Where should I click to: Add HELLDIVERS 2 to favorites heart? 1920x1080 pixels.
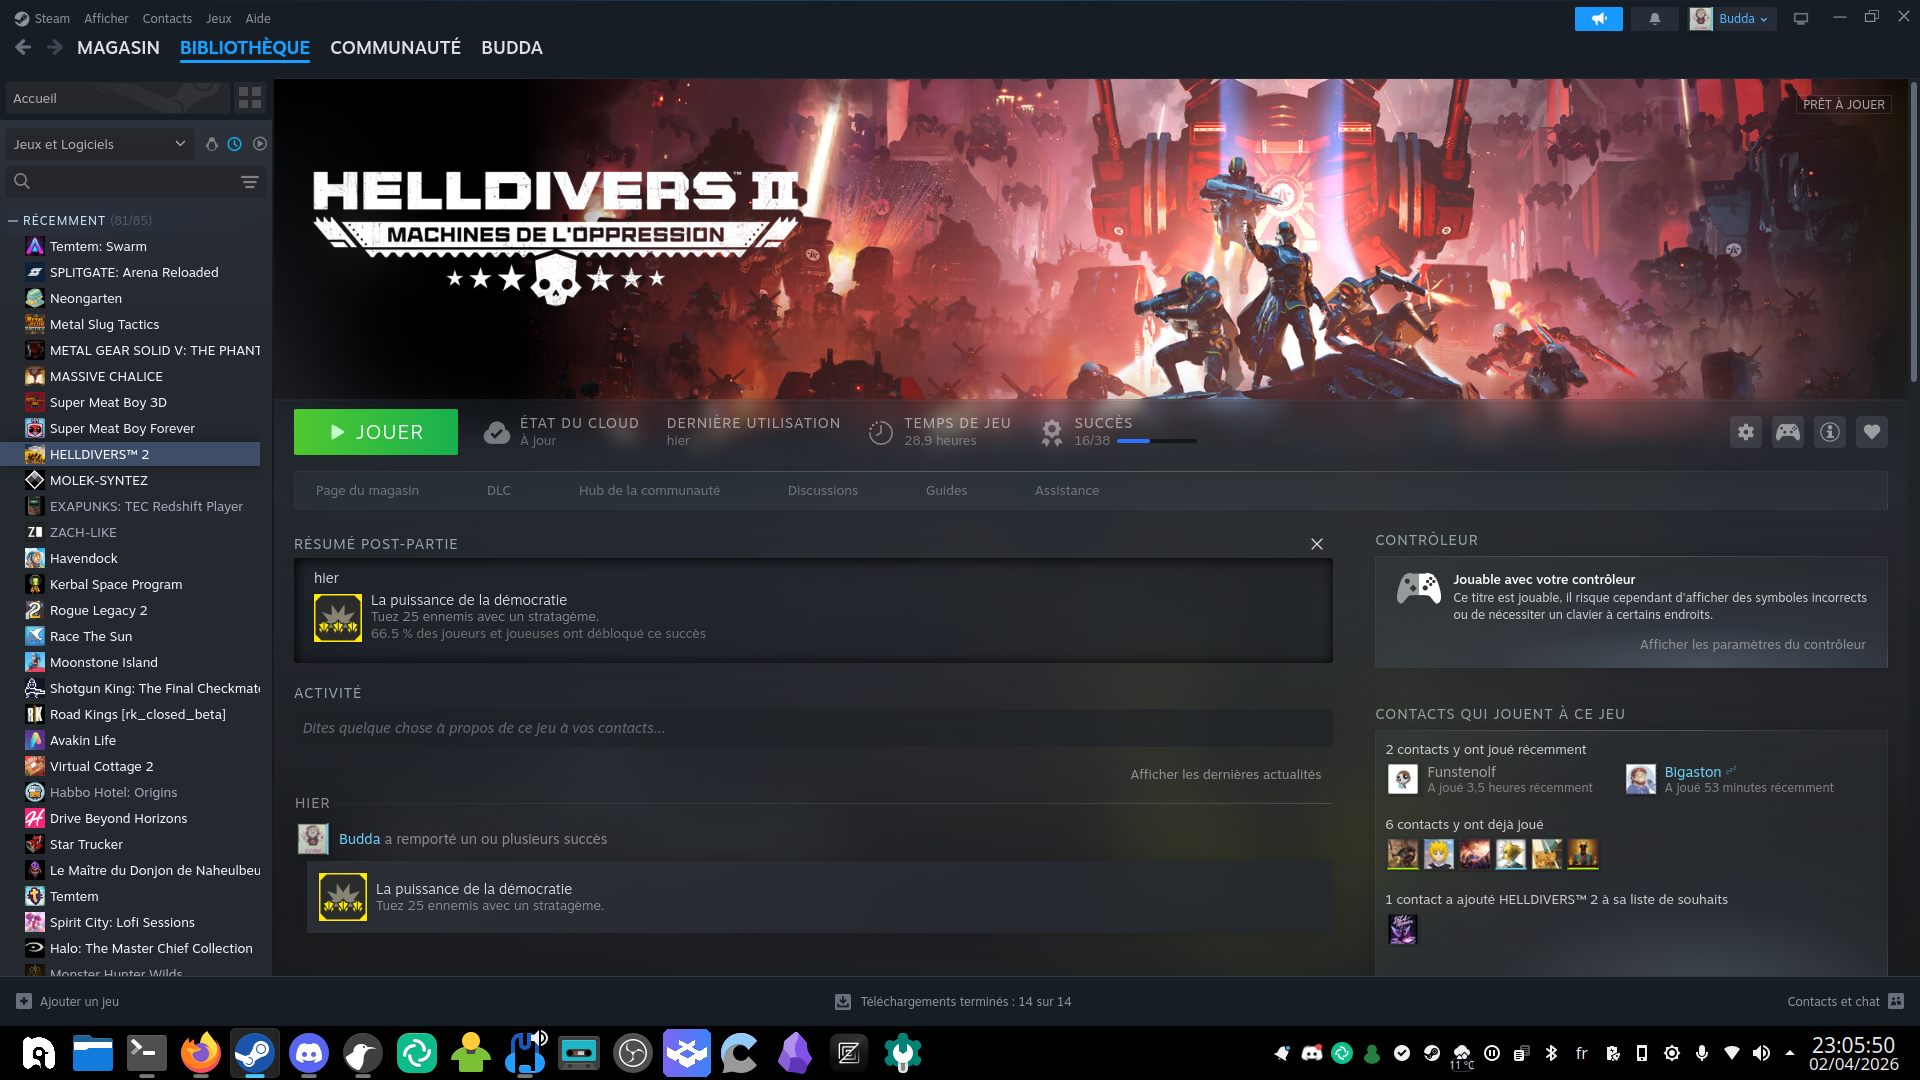point(1871,432)
